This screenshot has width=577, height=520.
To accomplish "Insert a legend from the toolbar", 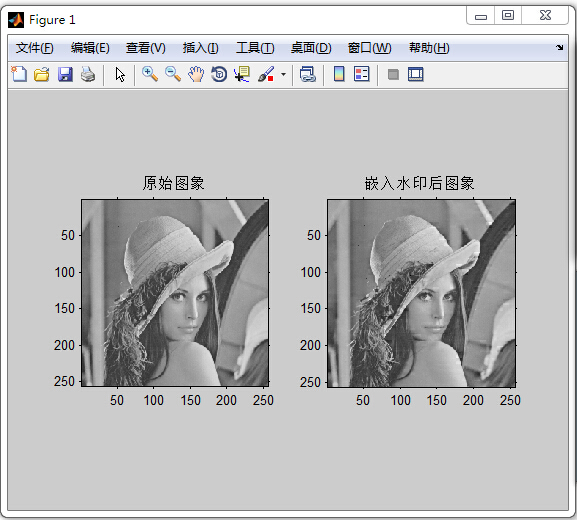I will click(x=362, y=74).
